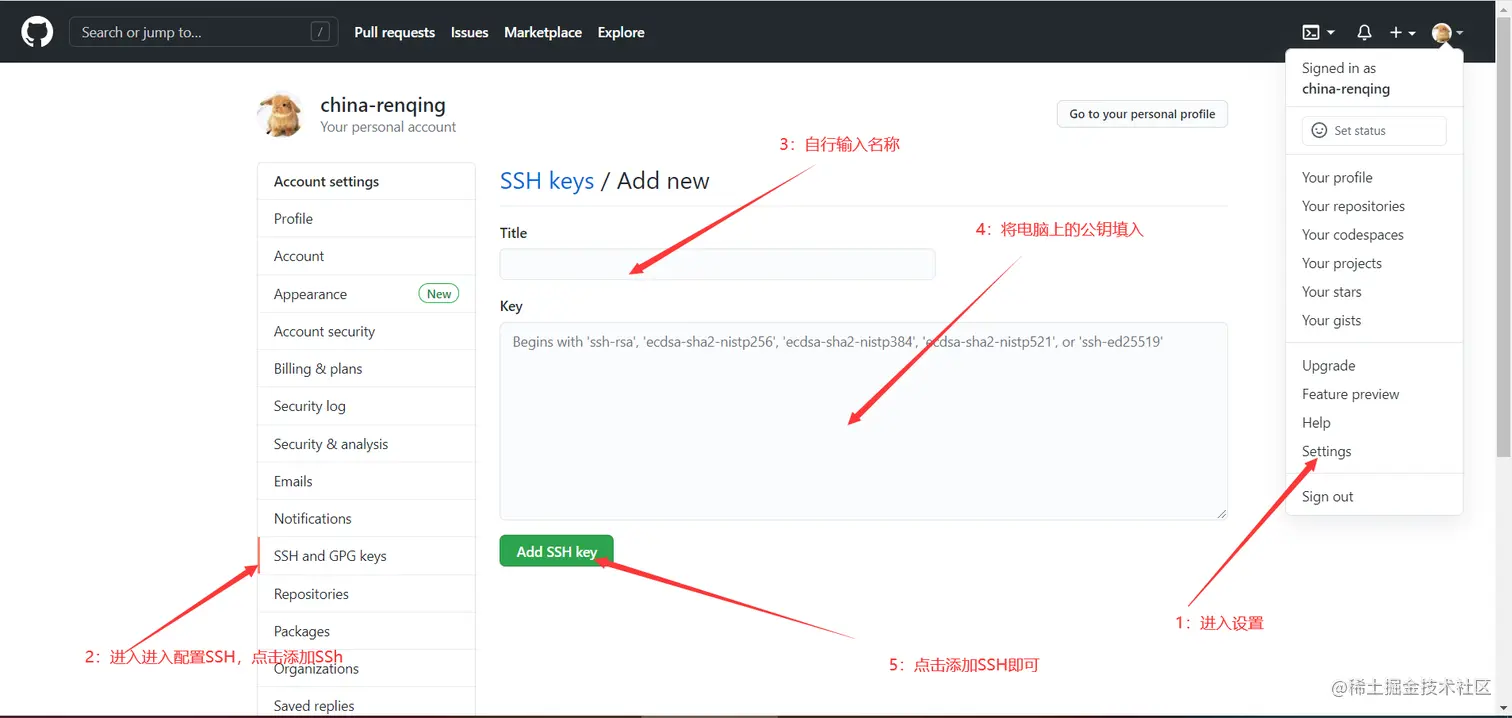The width and height of the screenshot is (1512, 718).
Task: Open the Appearance settings section
Action: tap(366, 293)
